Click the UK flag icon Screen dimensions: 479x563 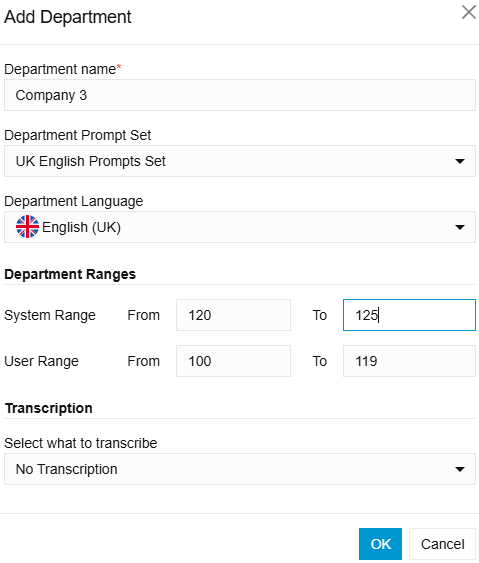[x=27, y=227]
